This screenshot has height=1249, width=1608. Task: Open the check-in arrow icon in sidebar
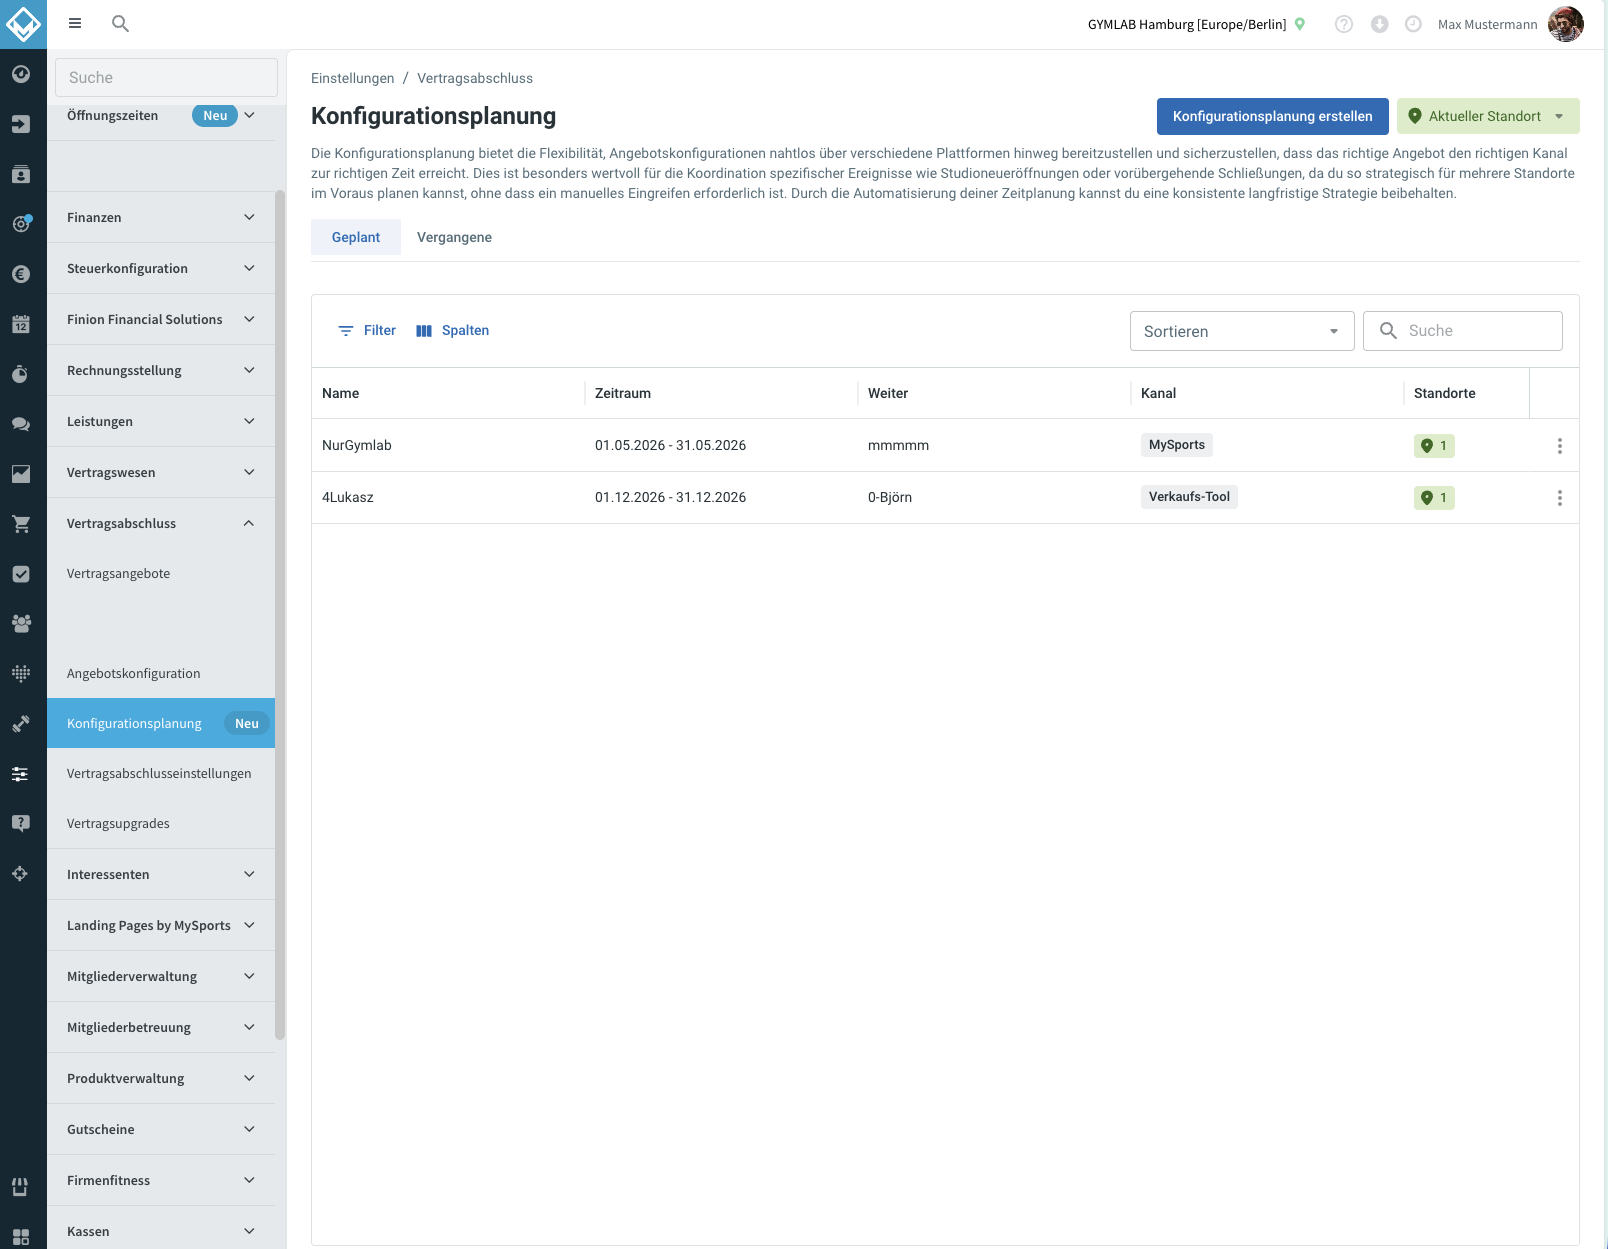(x=21, y=124)
